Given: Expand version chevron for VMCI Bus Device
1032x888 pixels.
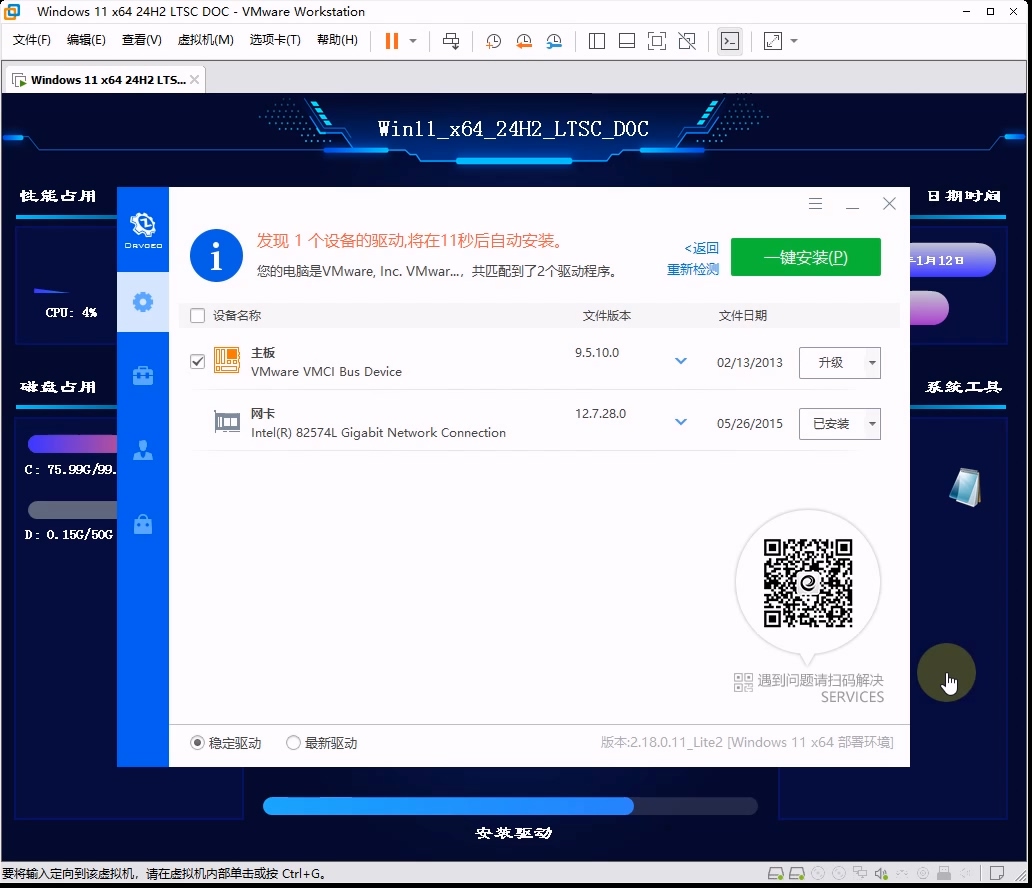Looking at the screenshot, I should [681, 361].
